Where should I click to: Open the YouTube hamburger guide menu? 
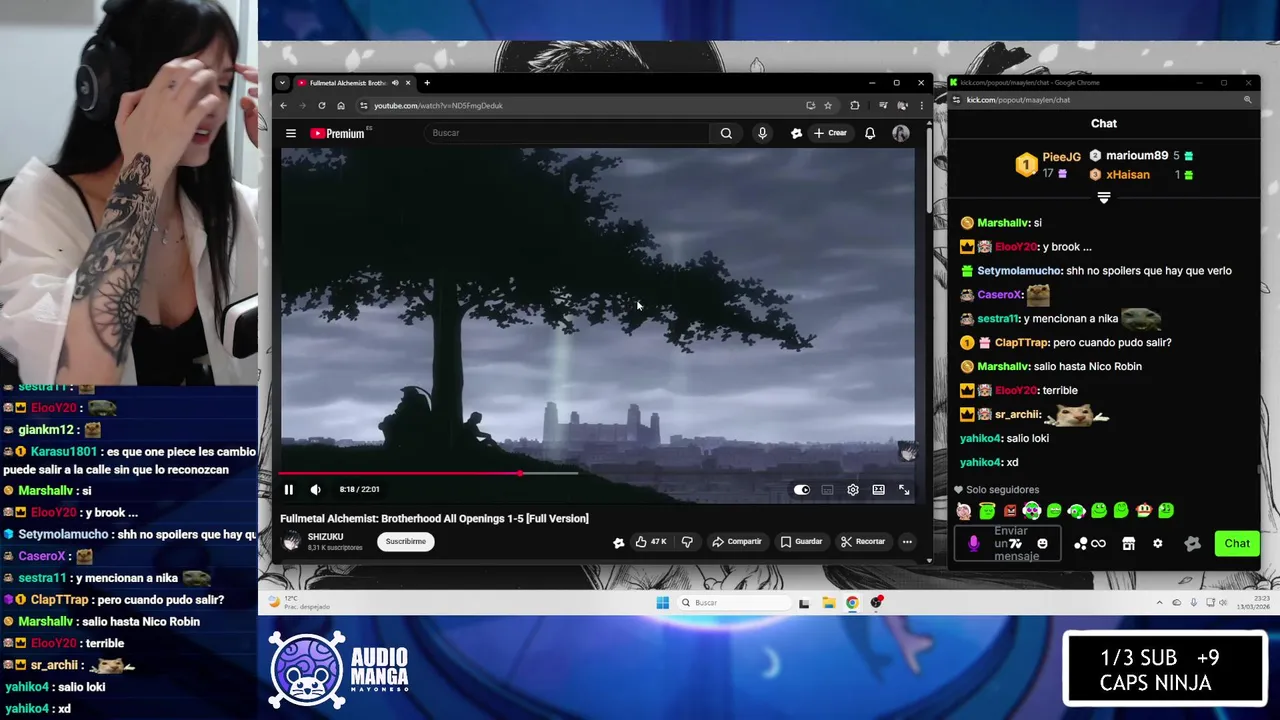click(x=291, y=133)
